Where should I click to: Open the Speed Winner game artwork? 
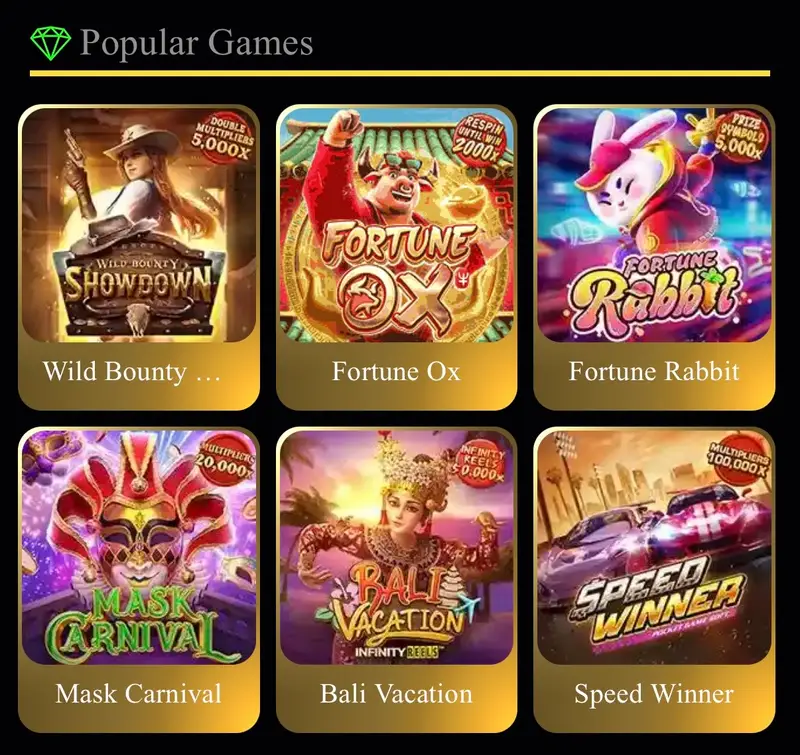[654, 547]
